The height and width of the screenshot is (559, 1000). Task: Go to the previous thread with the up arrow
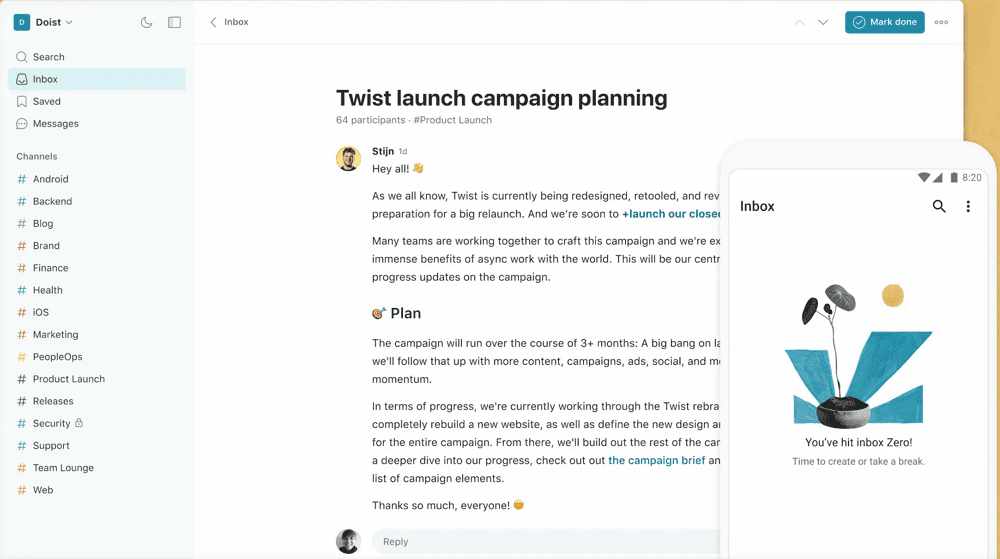point(799,22)
